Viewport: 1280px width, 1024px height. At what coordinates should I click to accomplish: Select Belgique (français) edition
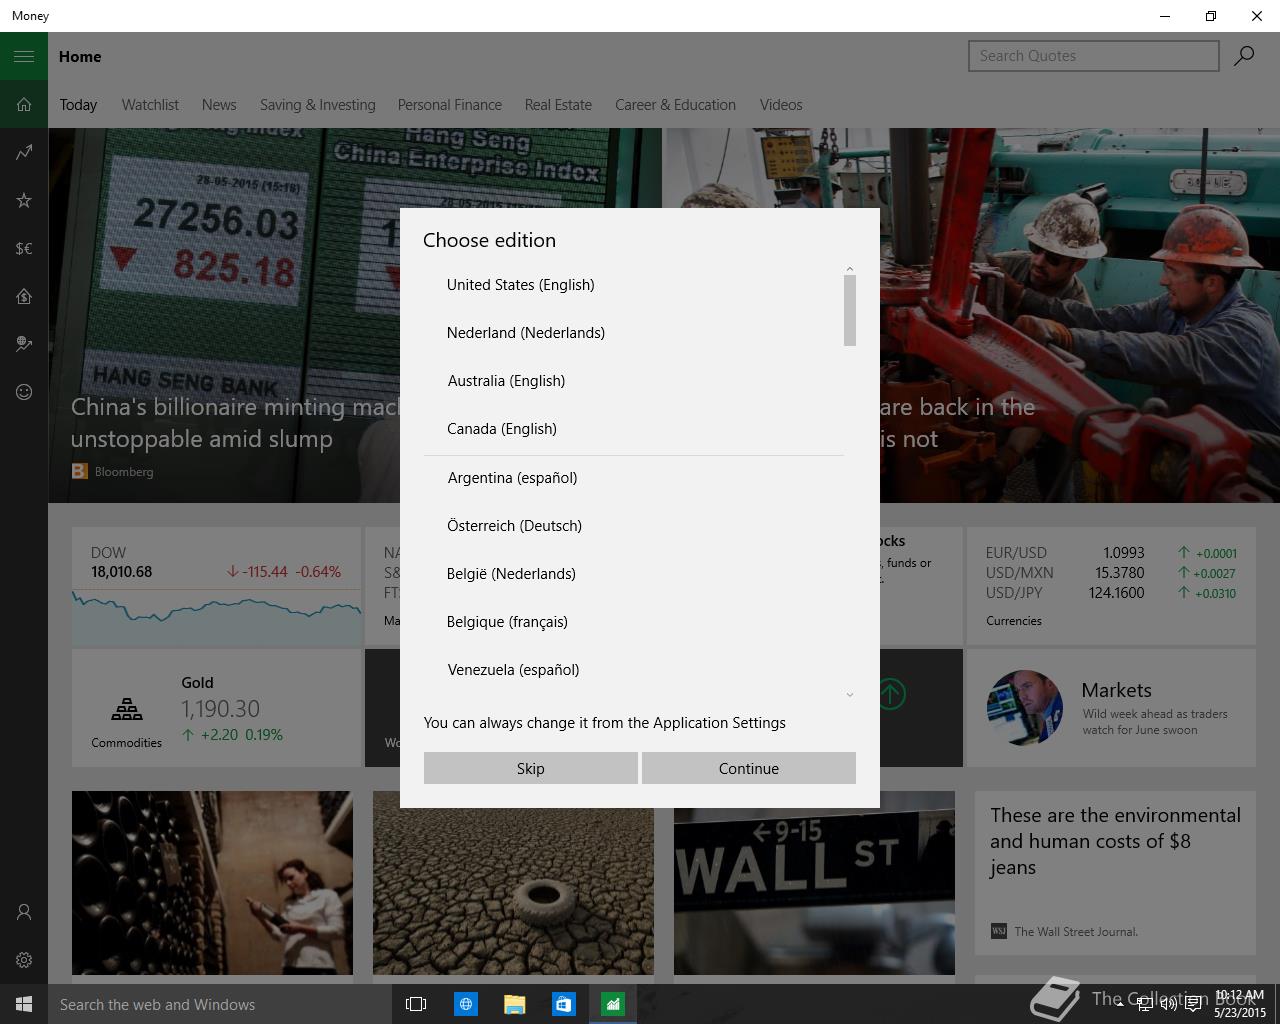click(x=634, y=622)
